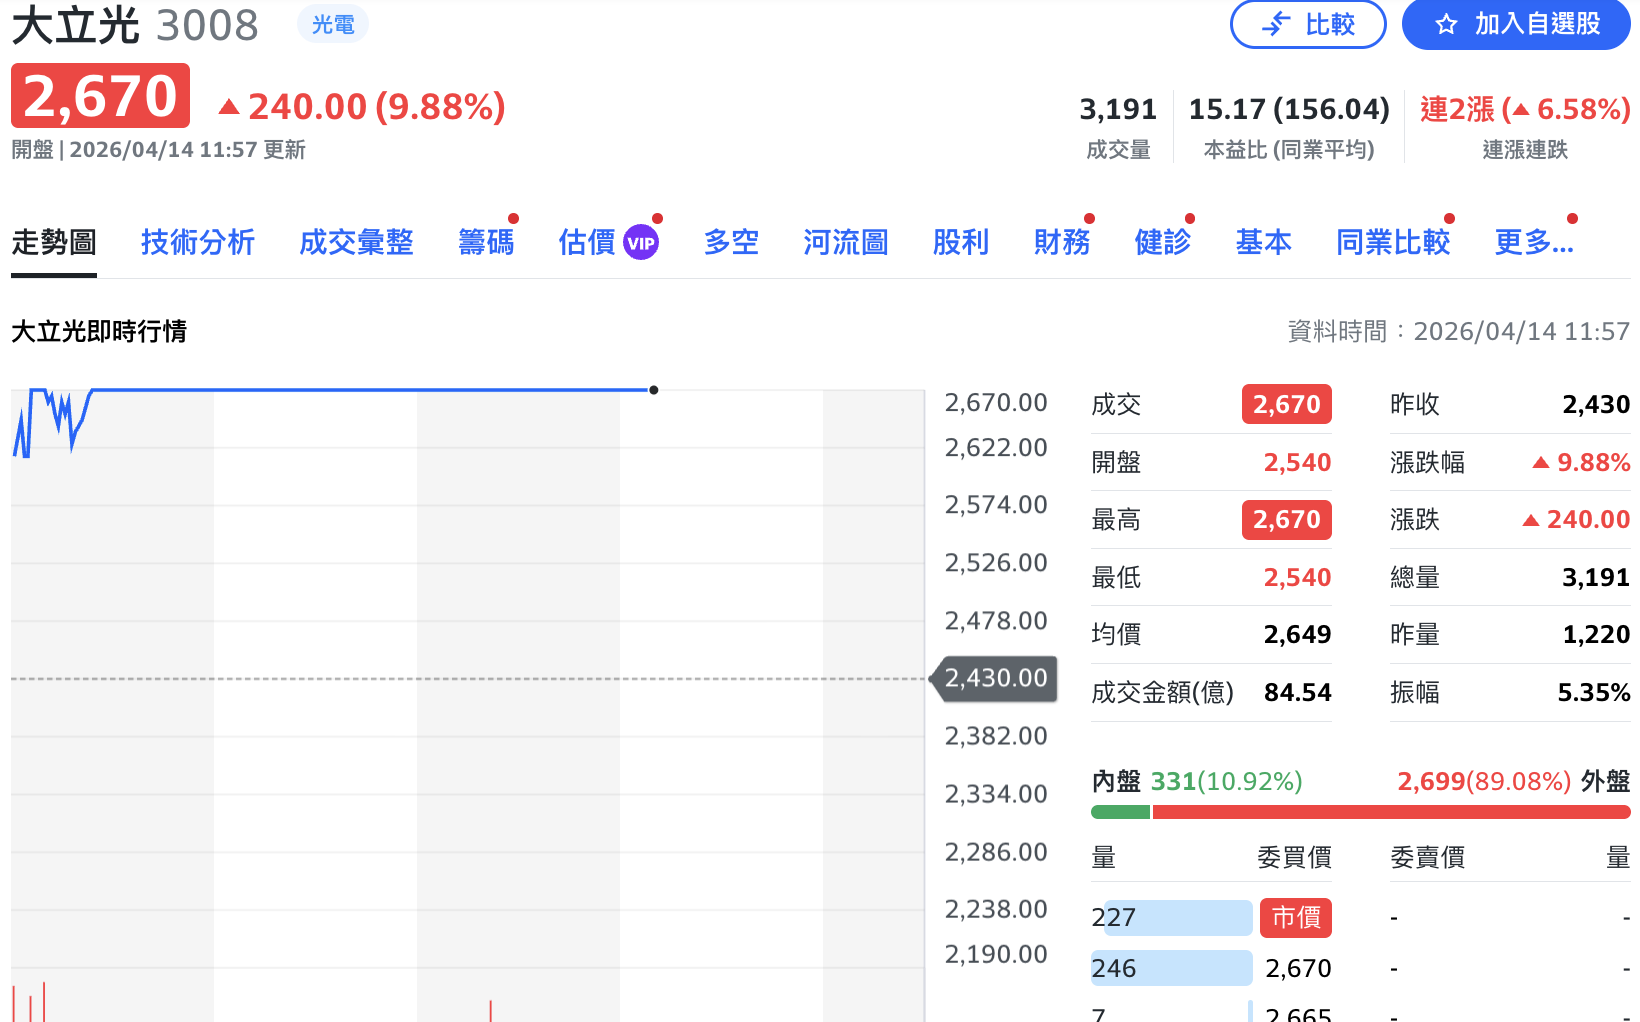Open the 多空 tab
Image resolution: width=1640 pixels, height=1022 pixels.
pyautogui.click(x=731, y=242)
